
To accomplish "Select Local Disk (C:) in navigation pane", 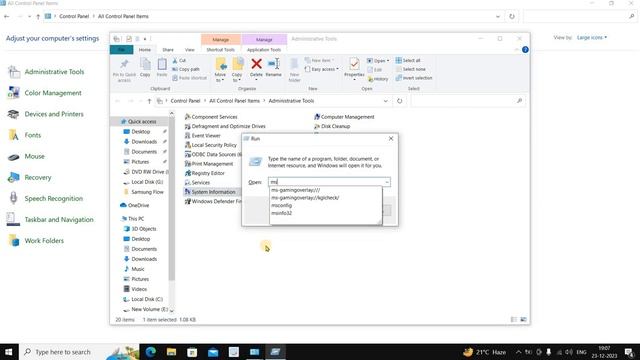I will [143, 299].
